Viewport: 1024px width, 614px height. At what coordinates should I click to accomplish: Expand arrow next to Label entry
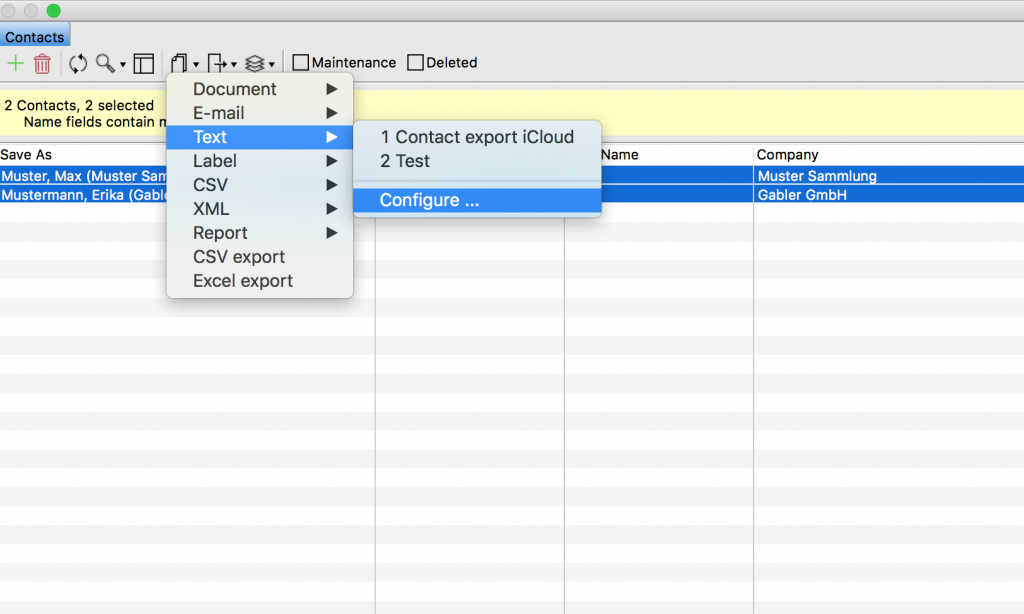[x=332, y=161]
